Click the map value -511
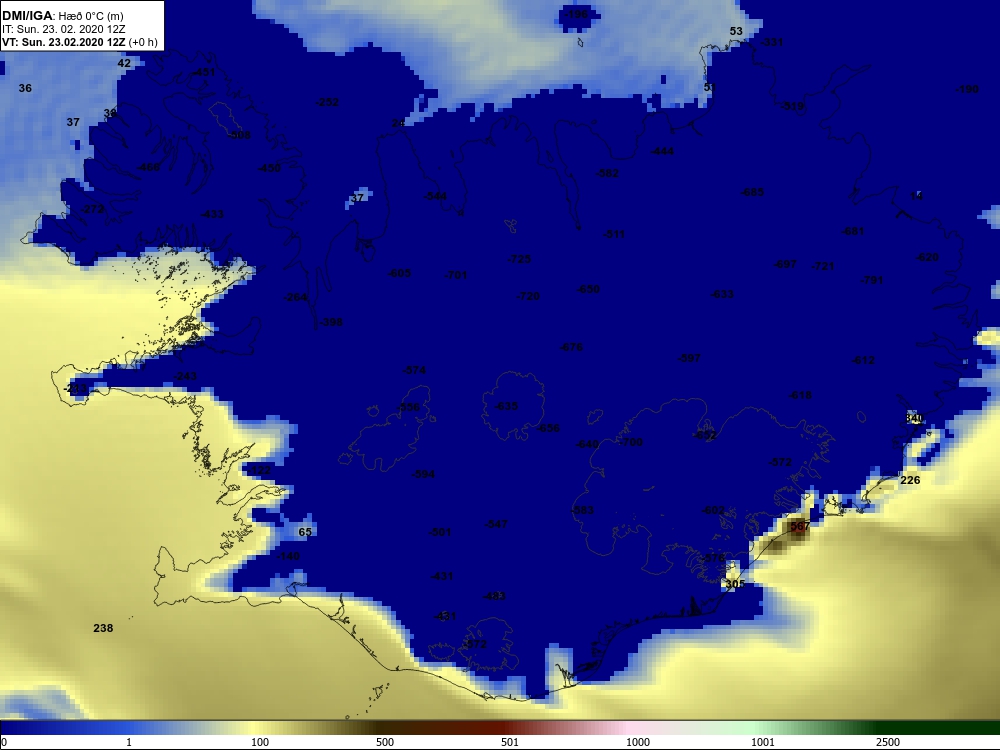1000x750 pixels. [614, 234]
